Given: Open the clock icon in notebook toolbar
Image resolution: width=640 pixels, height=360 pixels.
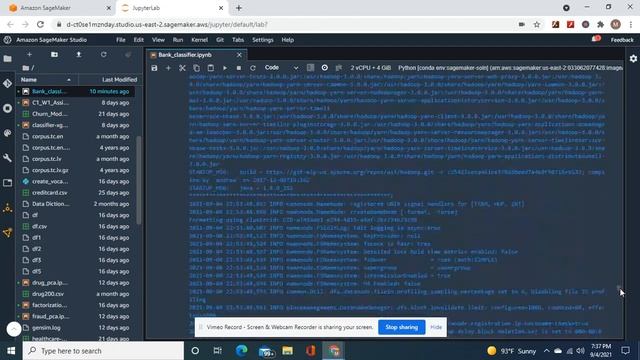Looking at the screenshot, I should (x=324, y=68).
